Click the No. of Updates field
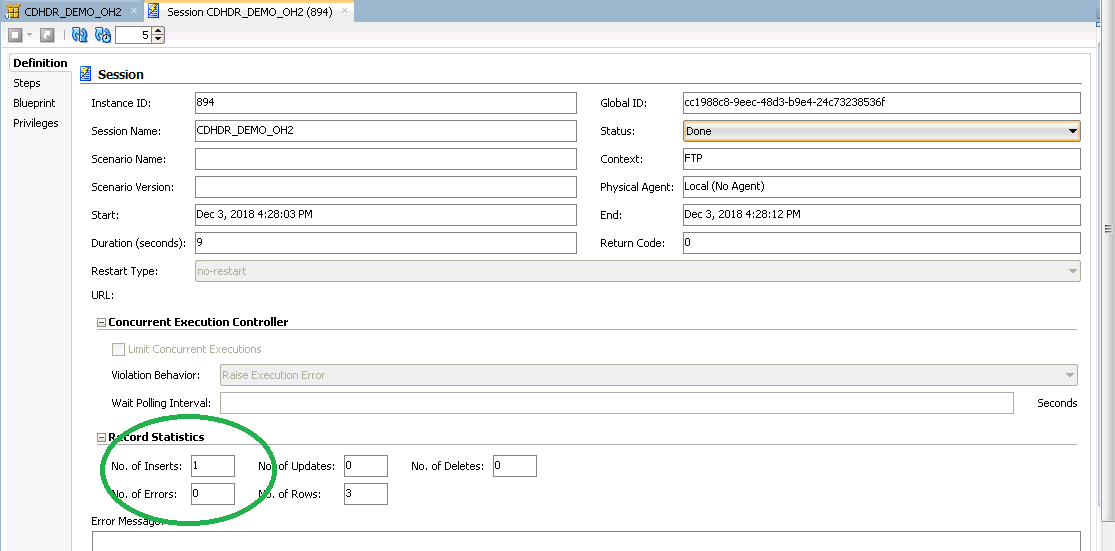Screen dimensions: 1115x551 click(366, 466)
